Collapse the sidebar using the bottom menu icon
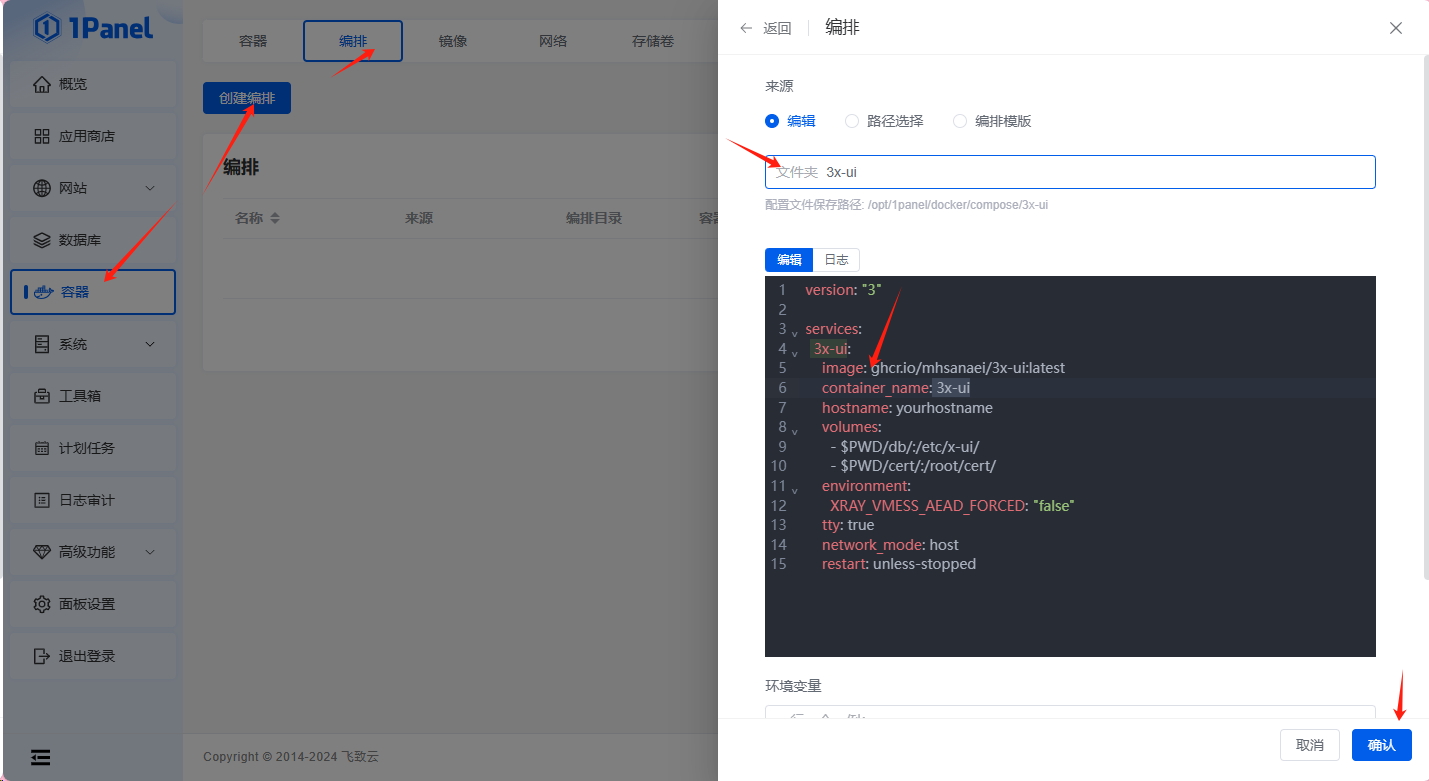Screen dimensions: 1429x781 (41, 757)
